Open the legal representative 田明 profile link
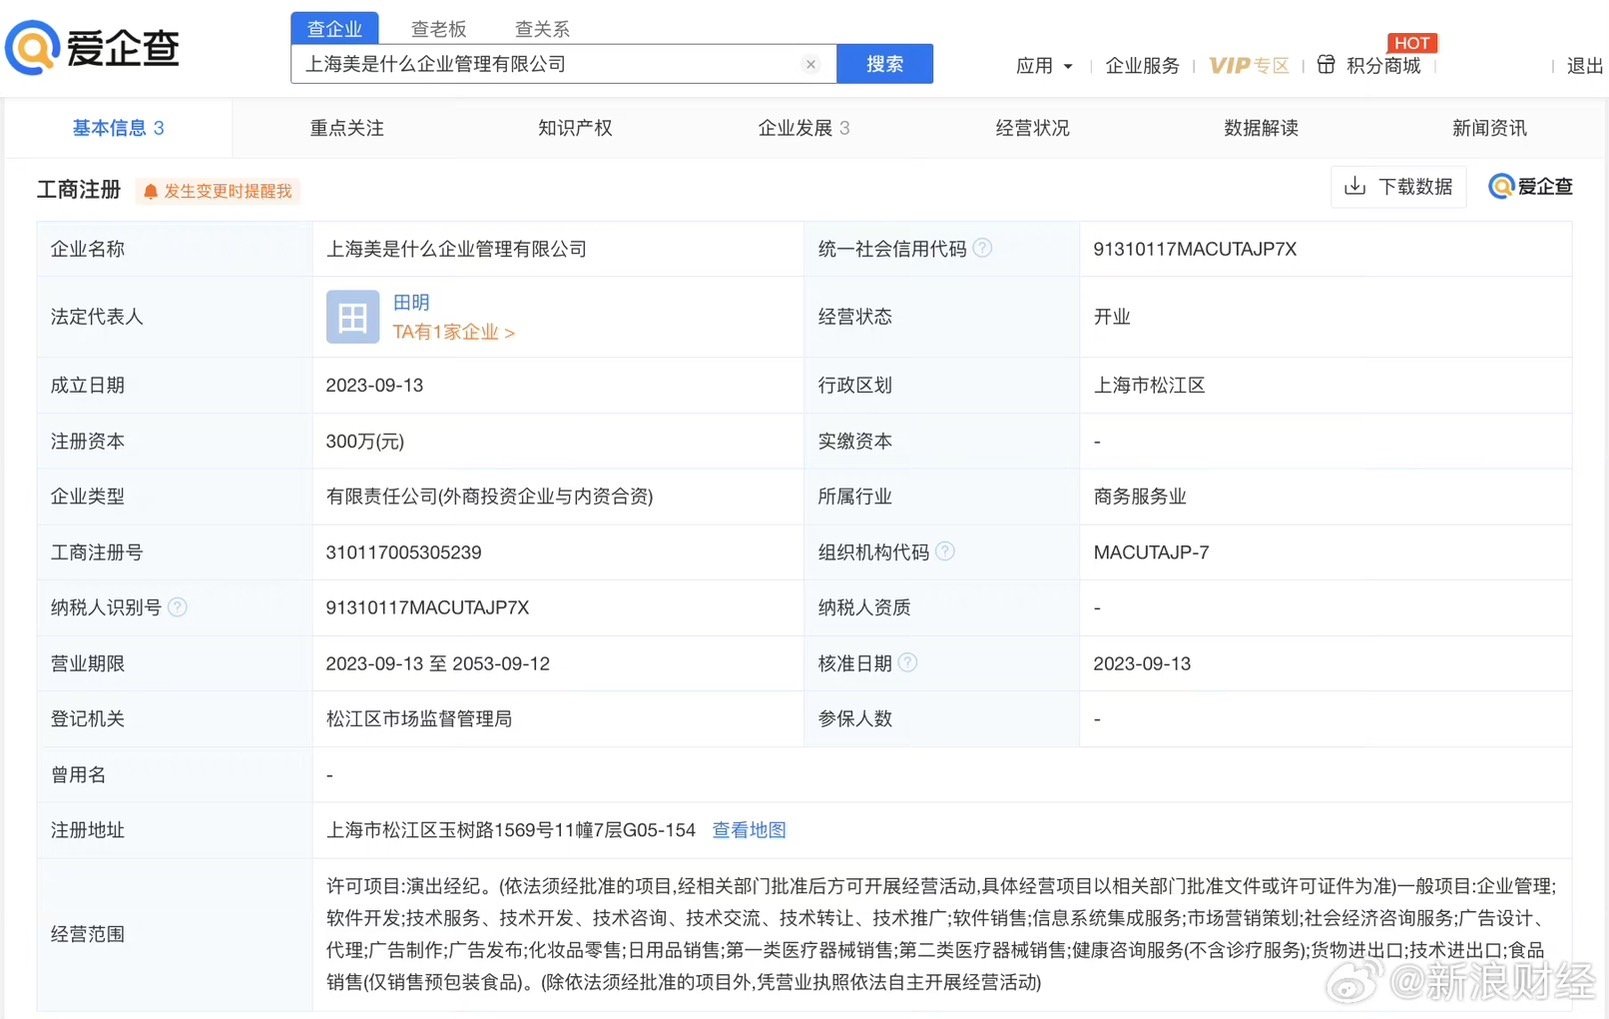 point(411,302)
